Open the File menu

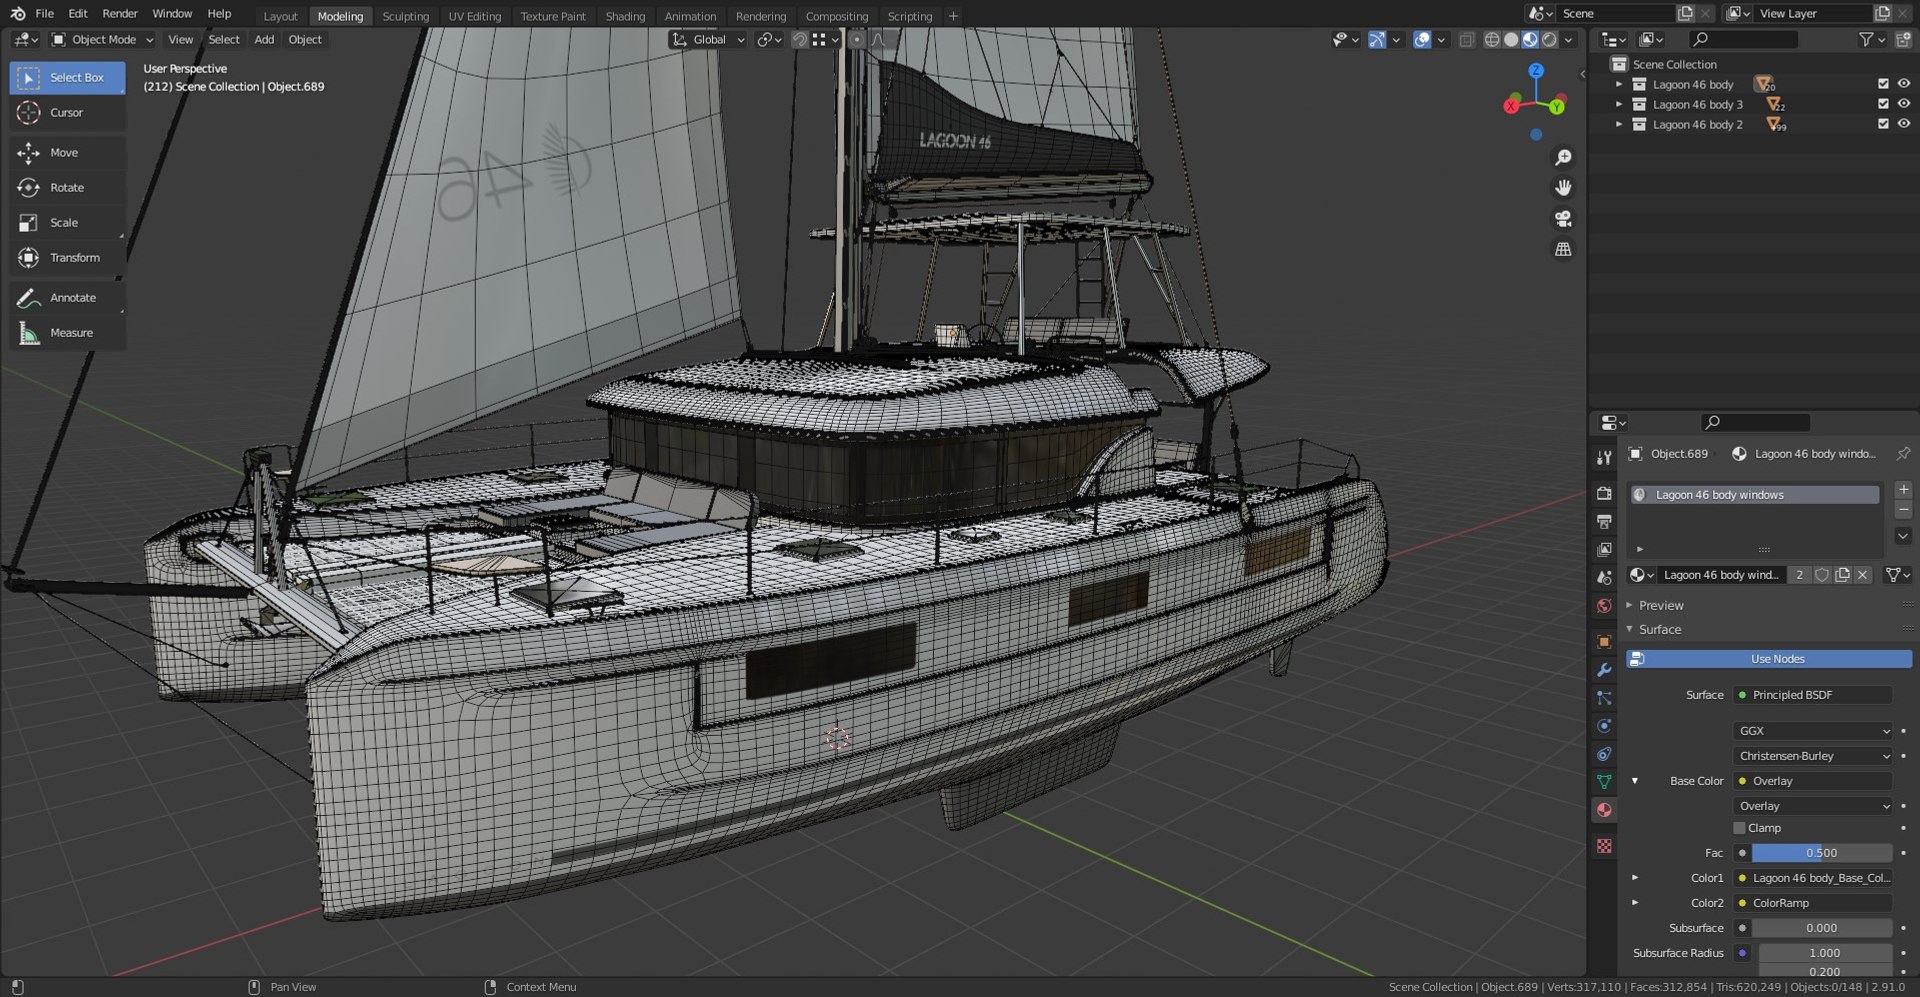tap(44, 14)
